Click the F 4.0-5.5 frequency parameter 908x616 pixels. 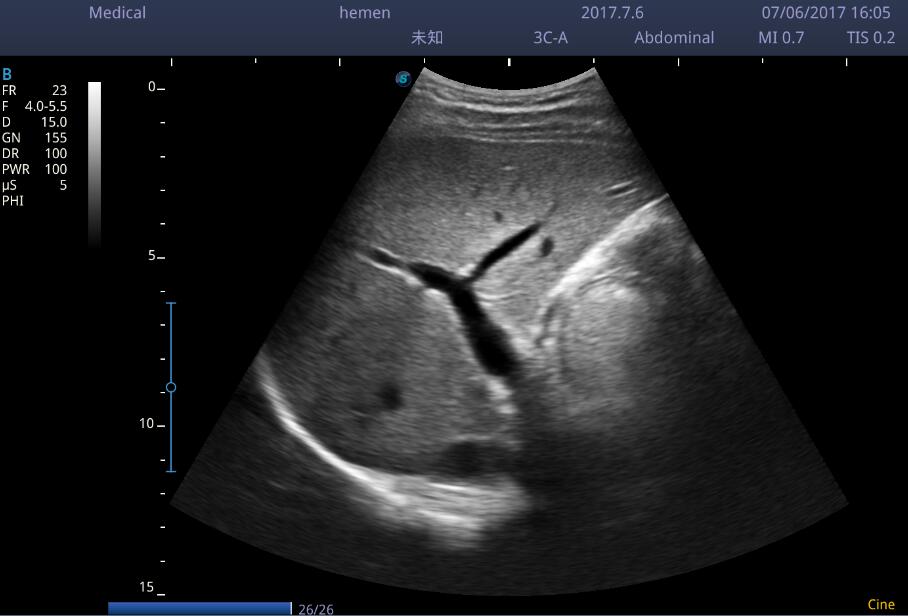(x=34, y=106)
